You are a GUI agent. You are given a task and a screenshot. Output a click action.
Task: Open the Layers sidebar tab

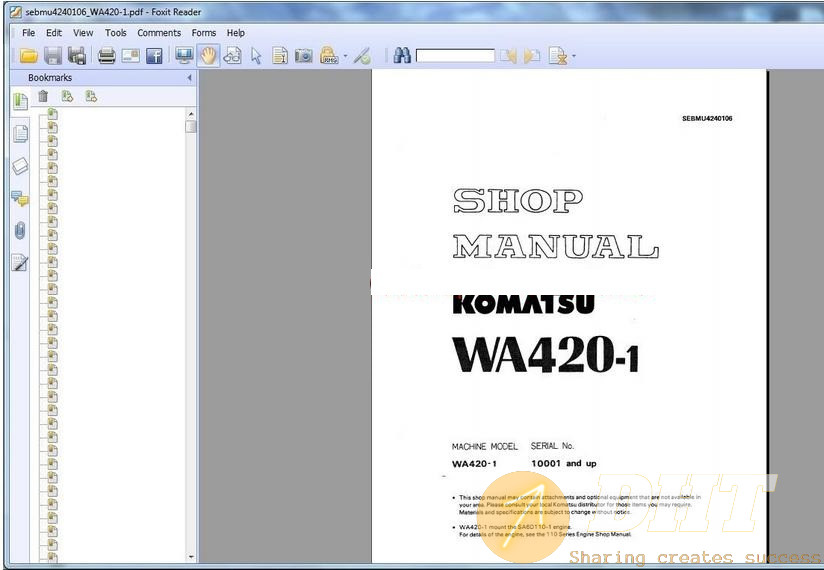point(20,166)
